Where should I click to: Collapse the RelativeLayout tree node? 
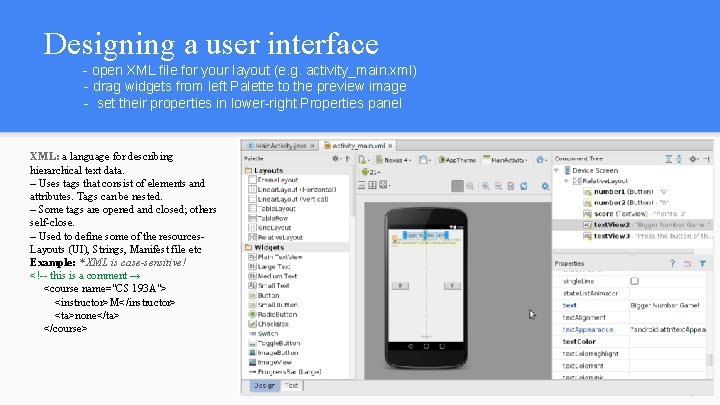coord(566,181)
